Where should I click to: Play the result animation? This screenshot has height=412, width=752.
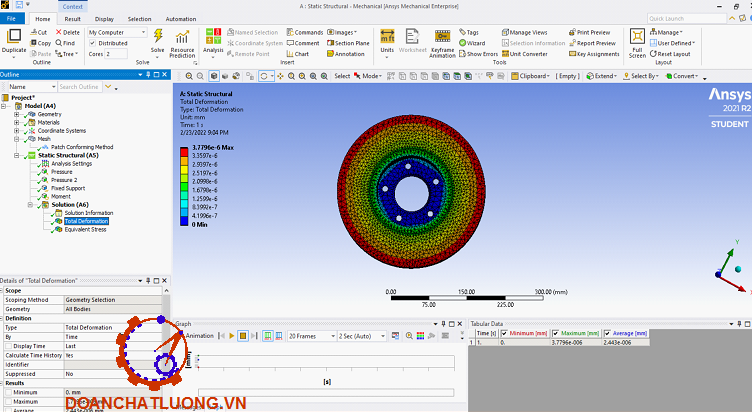pos(232,336)
